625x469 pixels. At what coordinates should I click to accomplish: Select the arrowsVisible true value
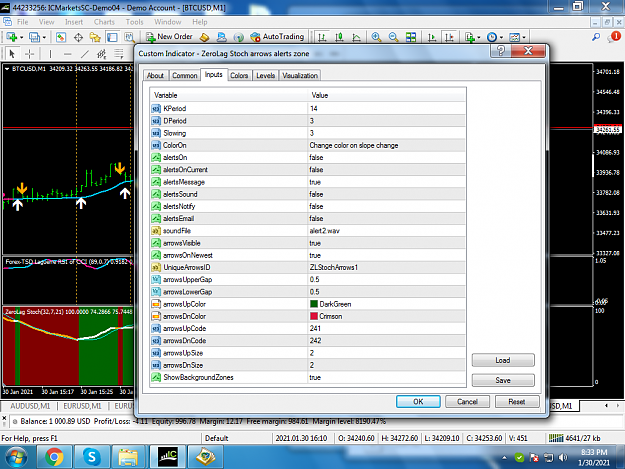coord(315,243)
